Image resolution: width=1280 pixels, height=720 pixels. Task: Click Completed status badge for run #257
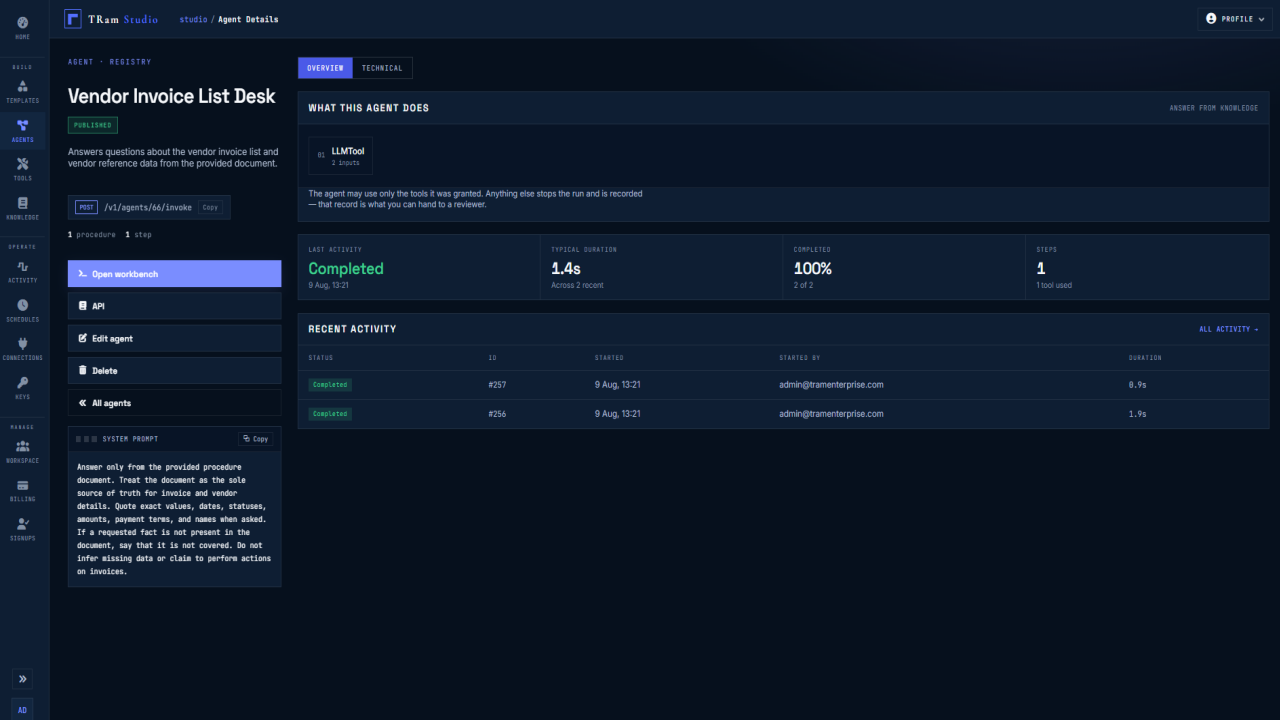coord(330,385)
